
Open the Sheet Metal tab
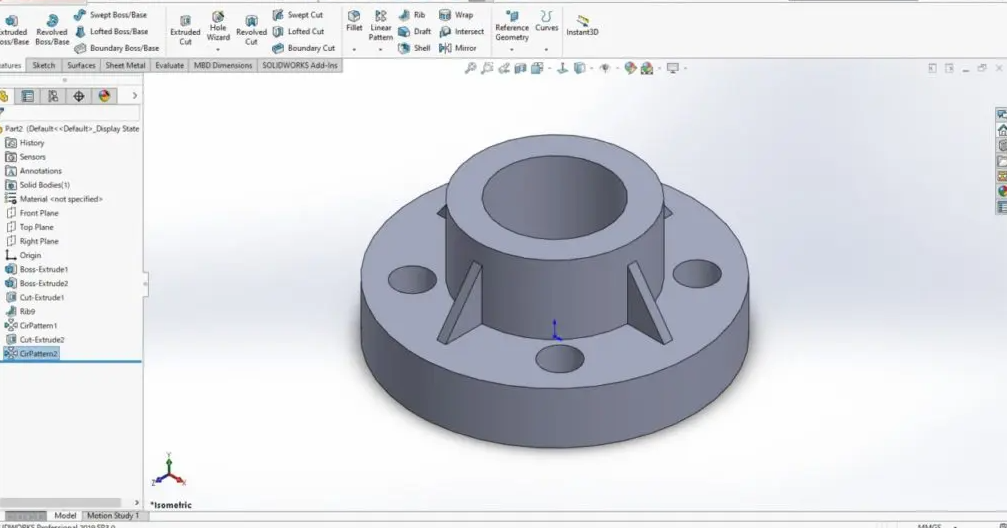(x=125, y=65)
